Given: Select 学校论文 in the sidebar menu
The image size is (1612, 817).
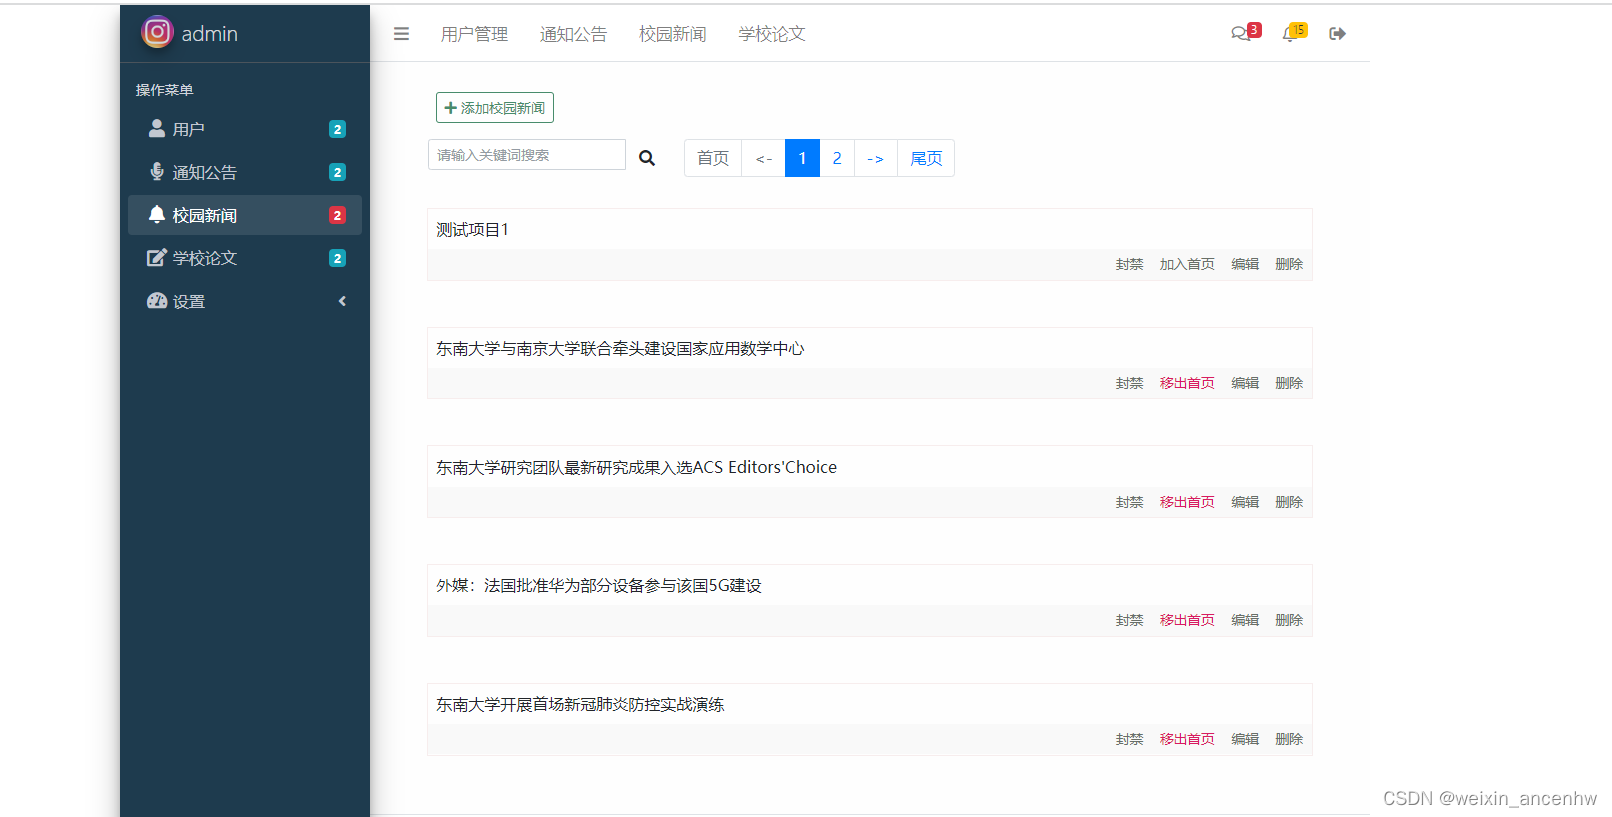Looking at the screenshot, I should (245, 258).
